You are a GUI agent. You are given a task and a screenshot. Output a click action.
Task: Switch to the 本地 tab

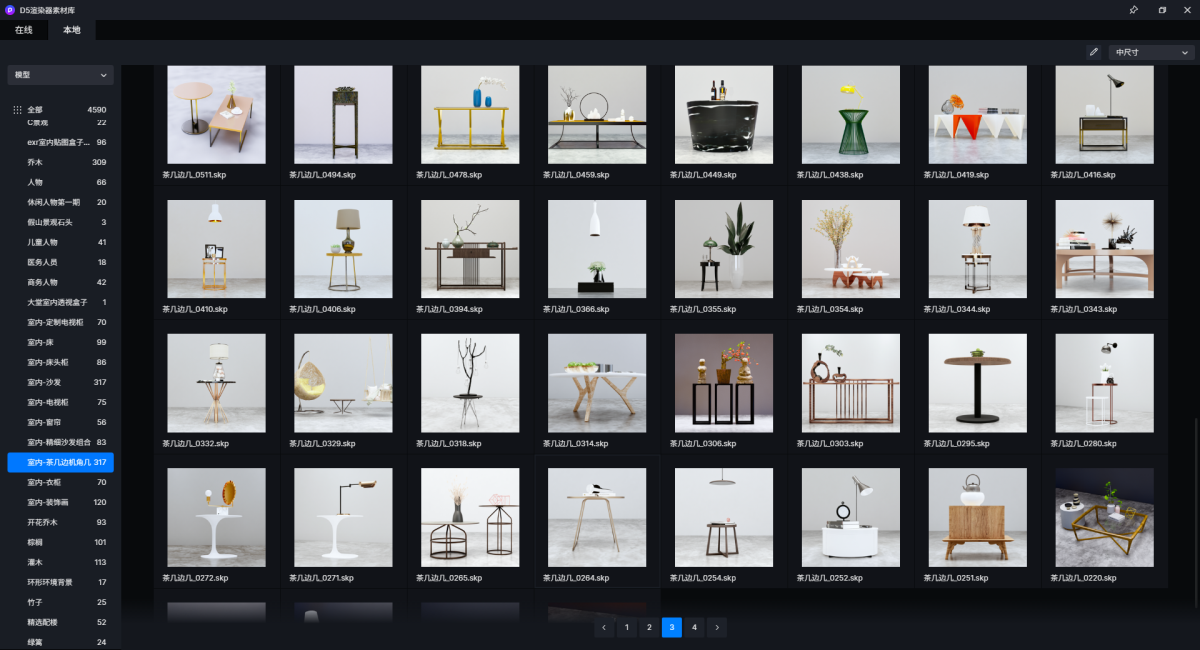click(x=72, y=30)
